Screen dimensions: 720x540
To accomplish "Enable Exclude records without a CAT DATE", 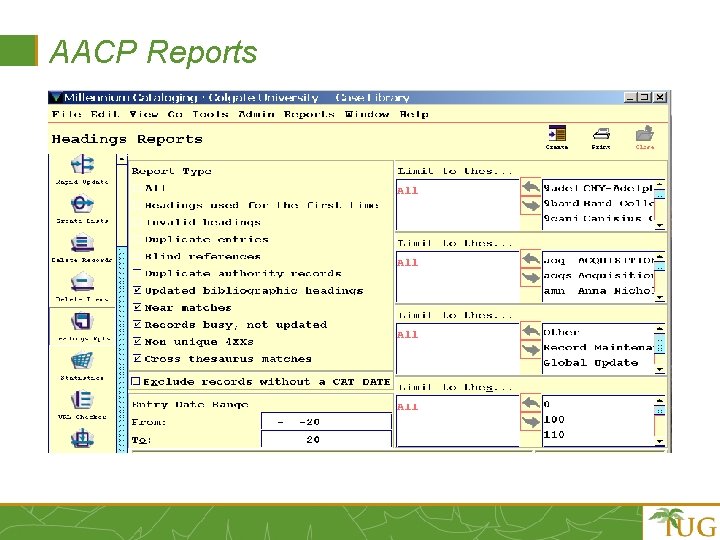I will point(135,382).
